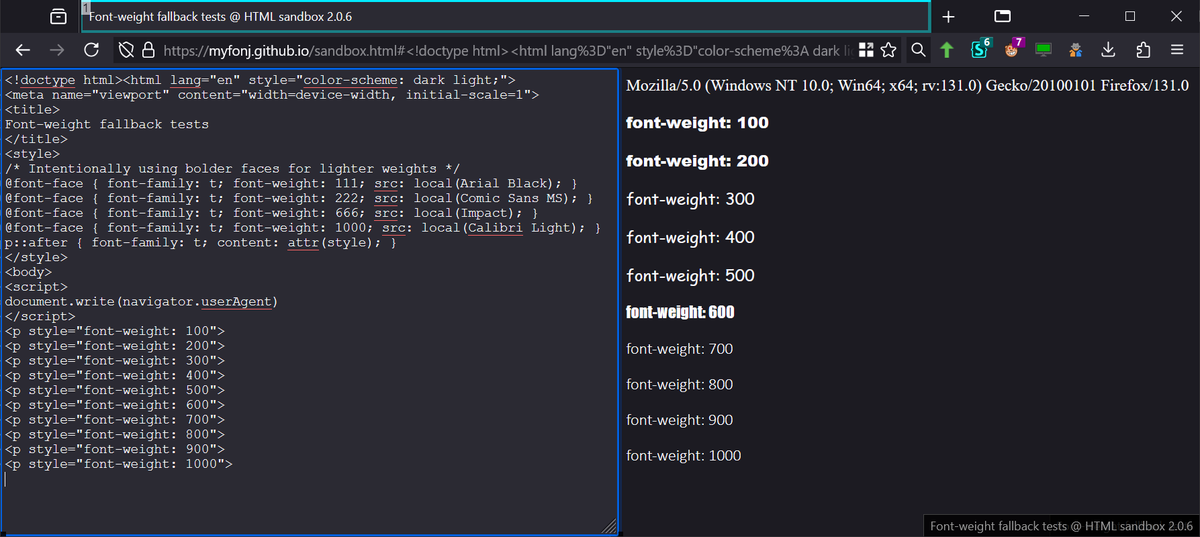This screenshot has height=537, width=1200.
Task: Click the 'font-weight: 800' rendered line
Action: pos(679,385)
